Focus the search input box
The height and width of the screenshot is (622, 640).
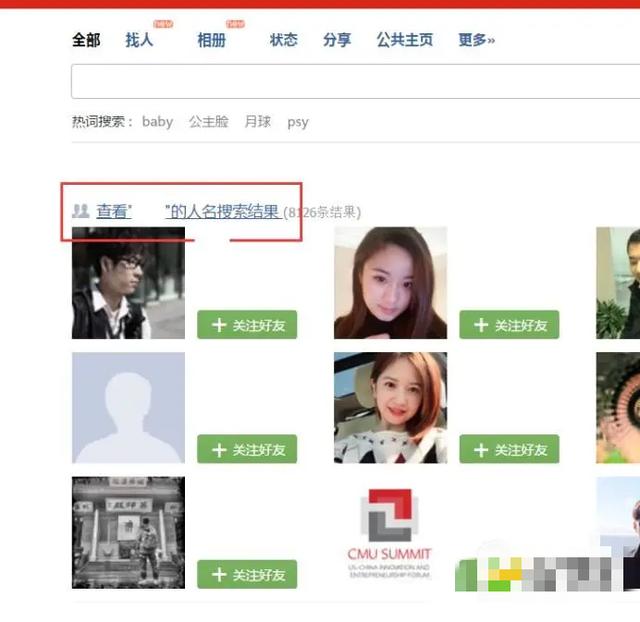pos(356,81)
